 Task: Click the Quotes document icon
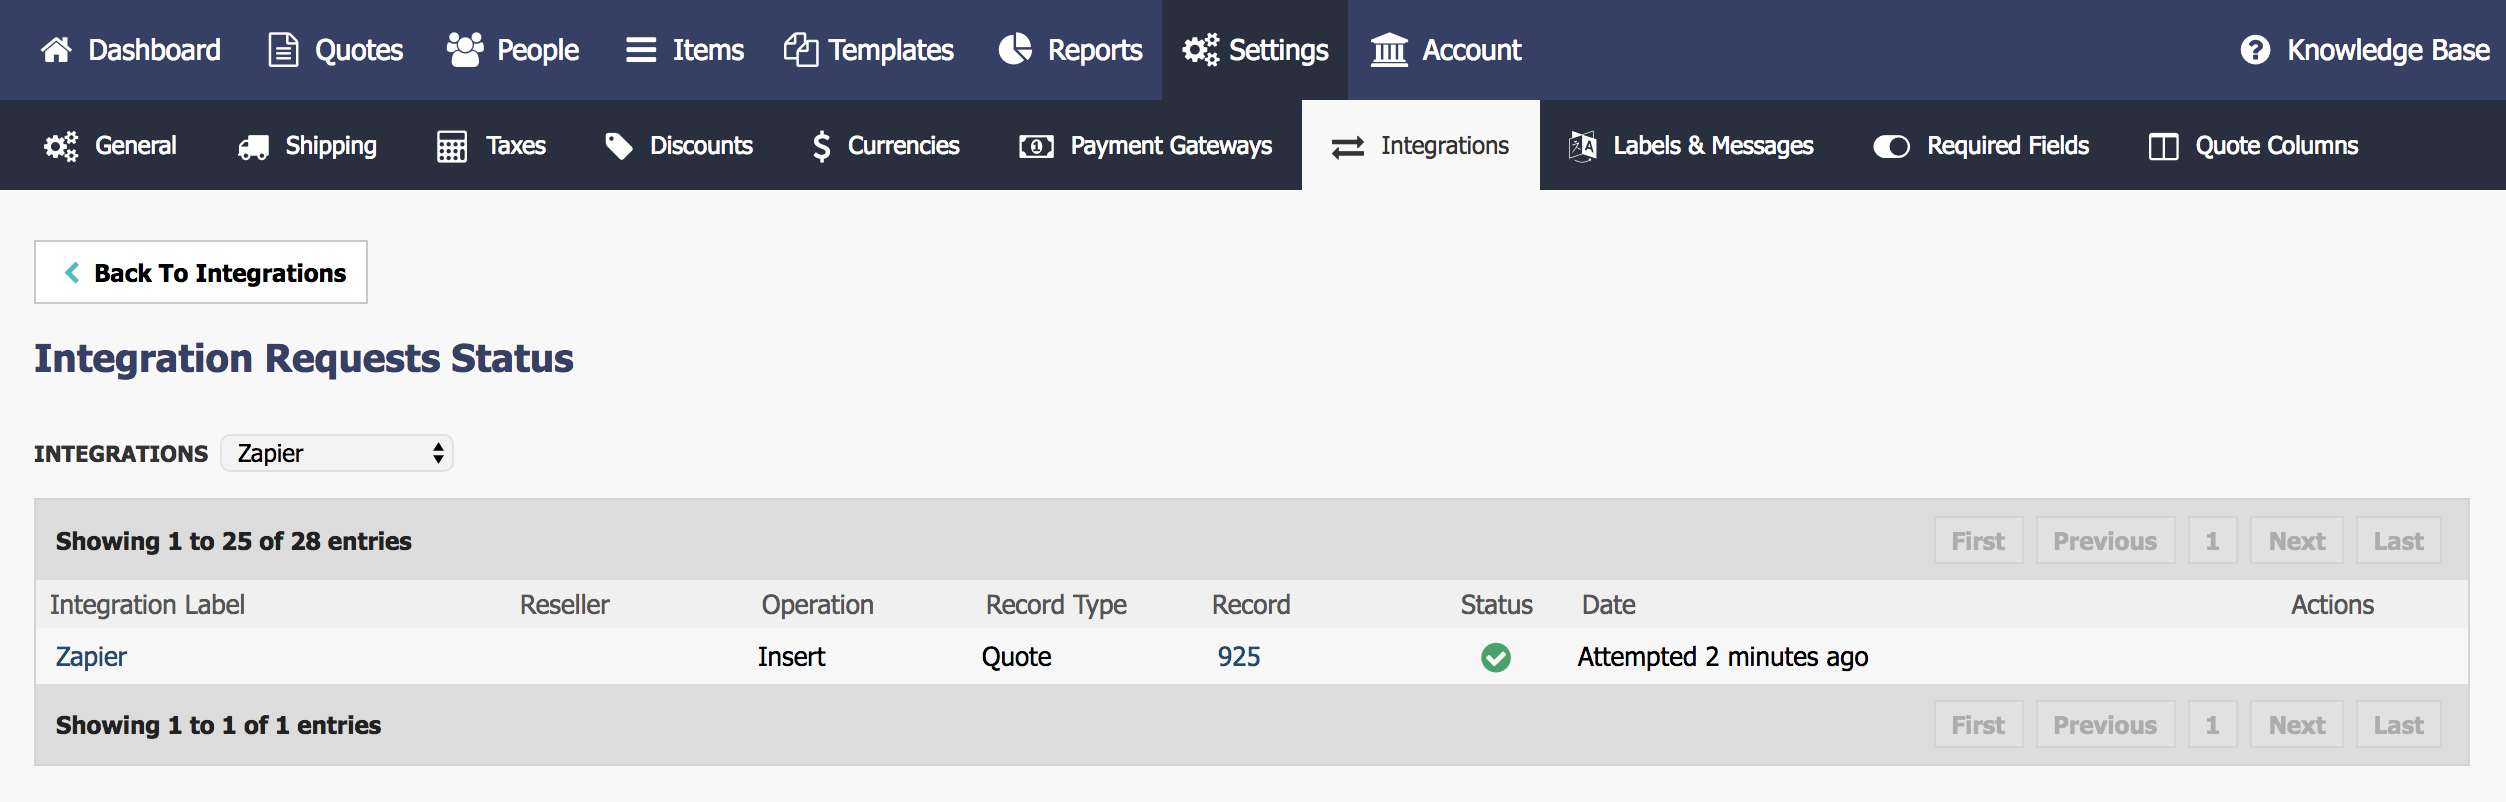284,50
